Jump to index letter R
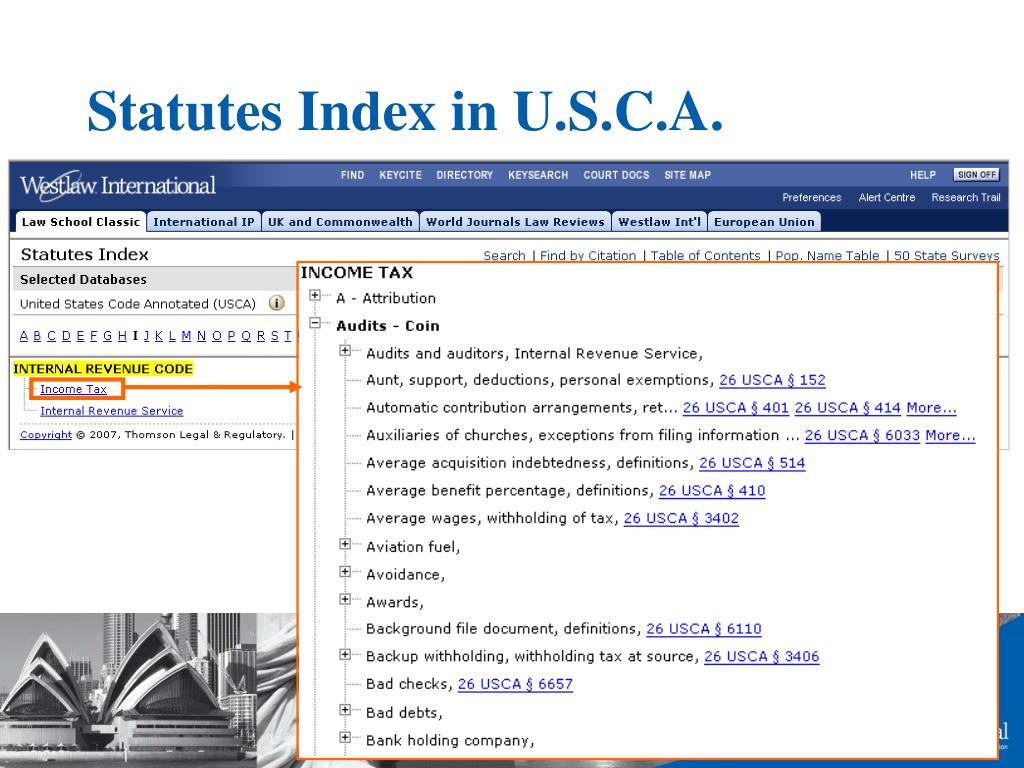1024x768 pixels. point(261,336)
